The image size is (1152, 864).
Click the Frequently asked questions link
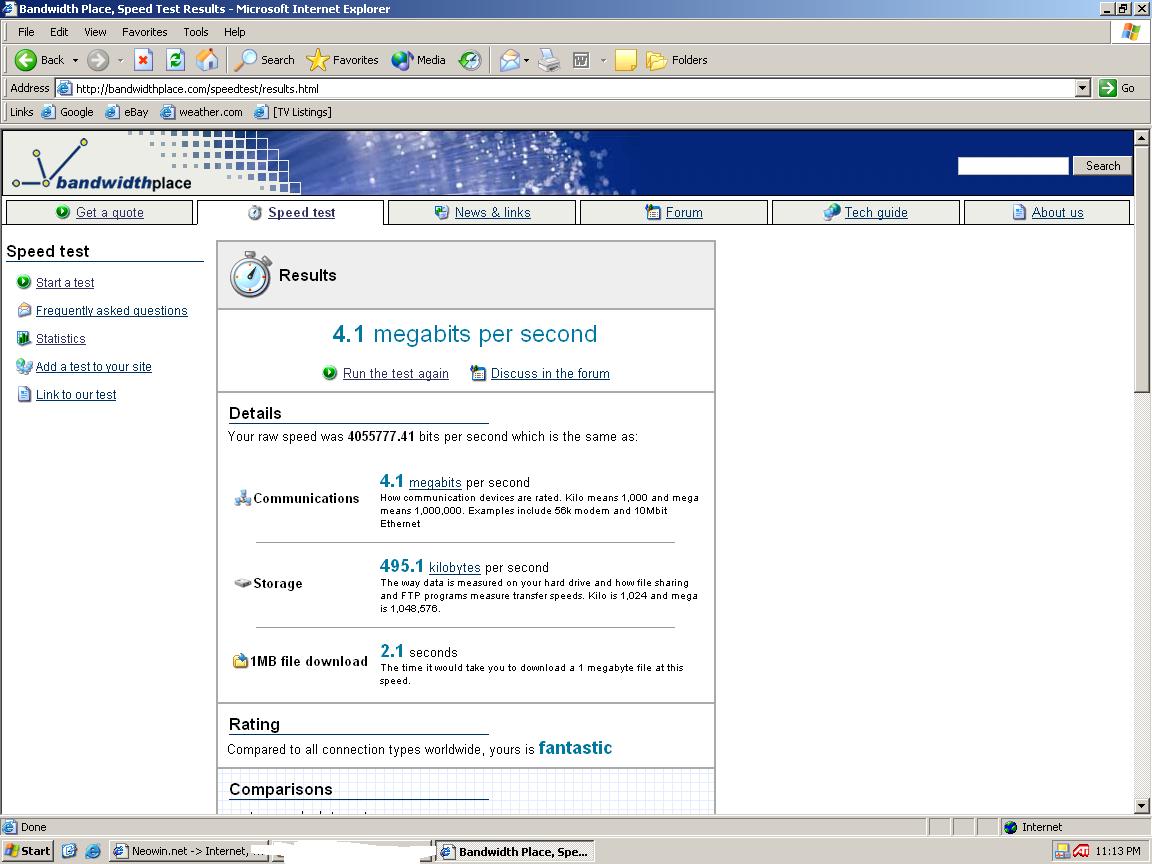point(111,311)
